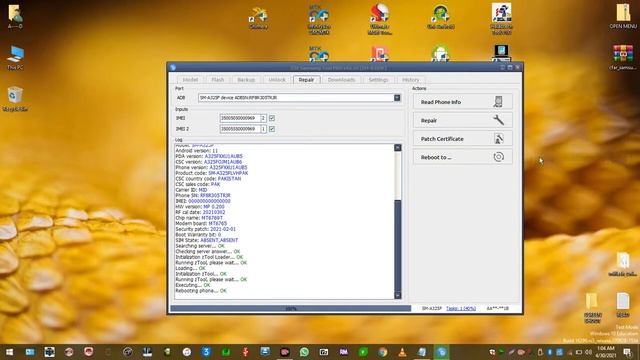
Task: Launch VLC cone icon in taskbar
Action: click(x=402, y=352)
